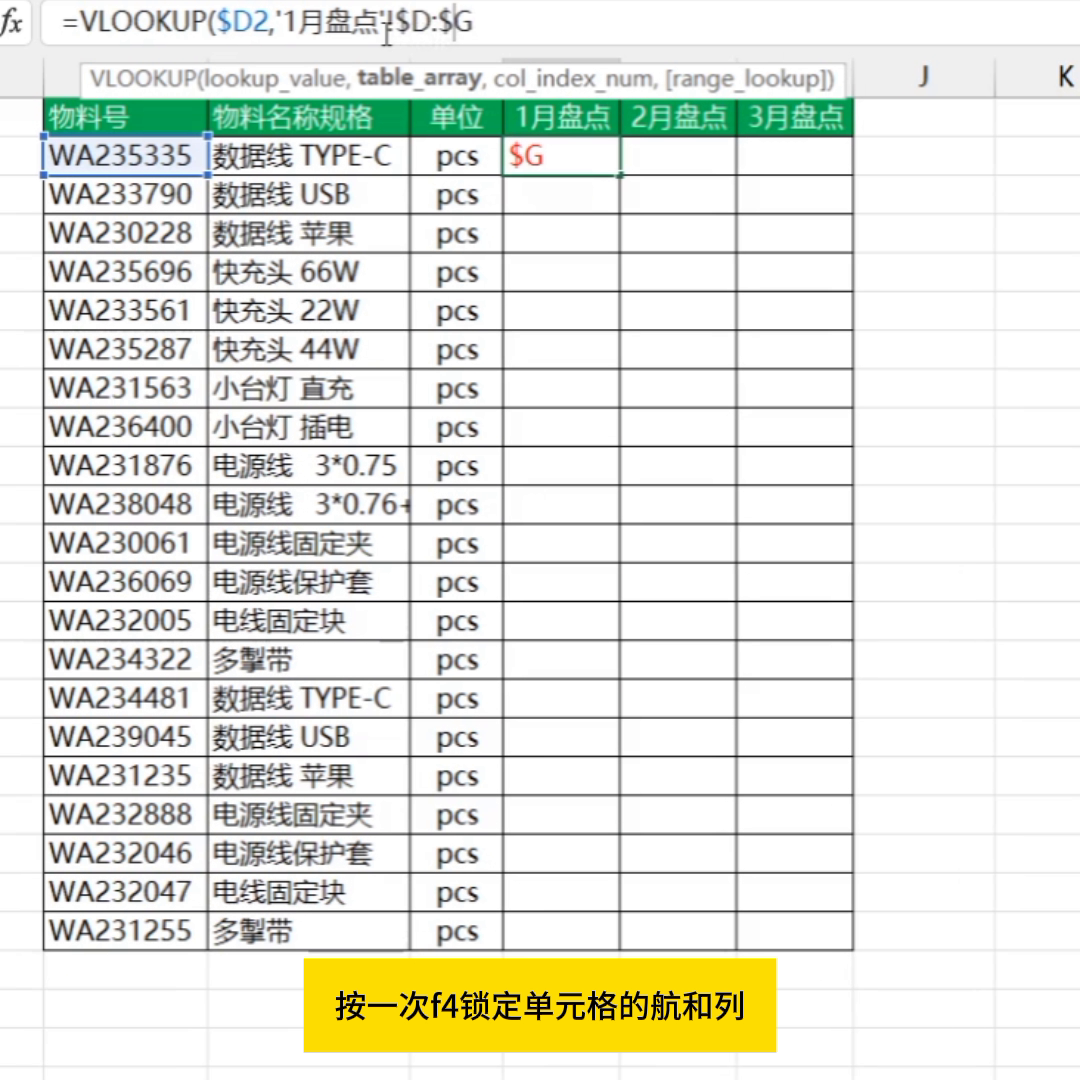This screenshot has height=1080, width=1080.
Task: Click 数据线 TYPE-C in WA235335 row
Action: [x=309, y=156]
